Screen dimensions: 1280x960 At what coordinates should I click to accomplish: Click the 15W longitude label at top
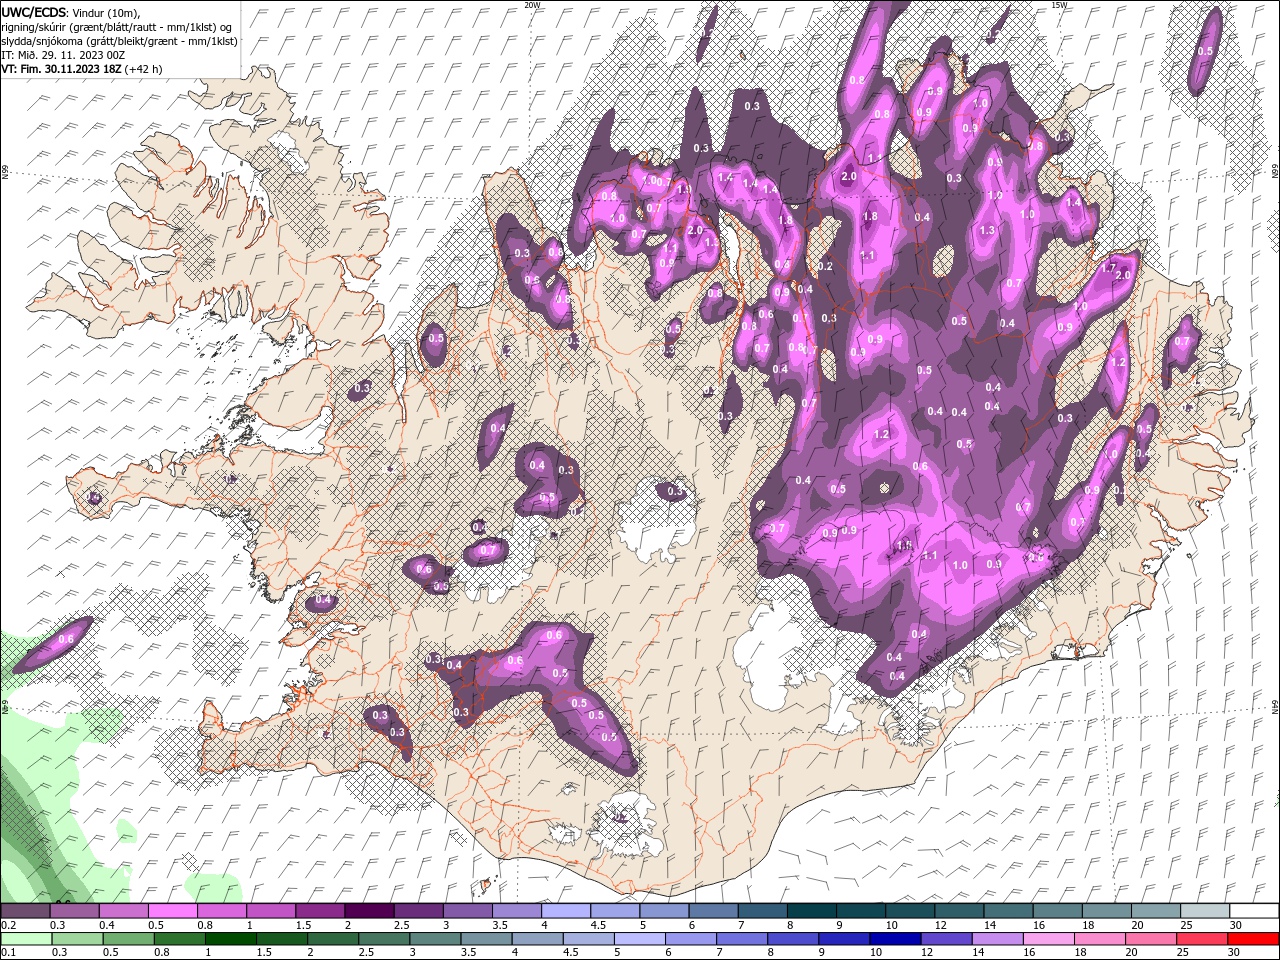click(x=1059, y=5)
